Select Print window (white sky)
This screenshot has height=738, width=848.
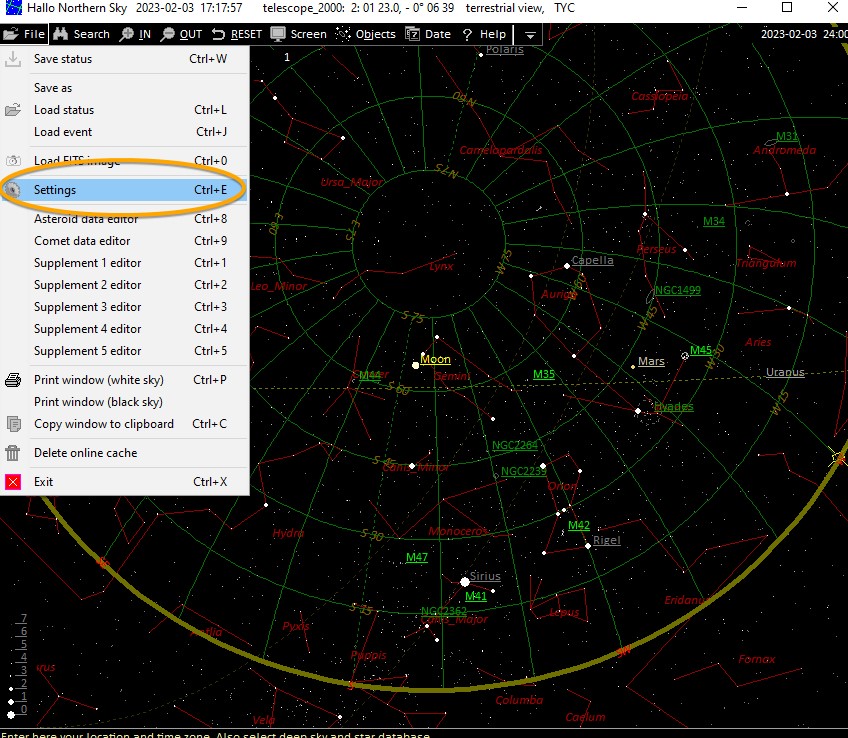coord(124,380)
